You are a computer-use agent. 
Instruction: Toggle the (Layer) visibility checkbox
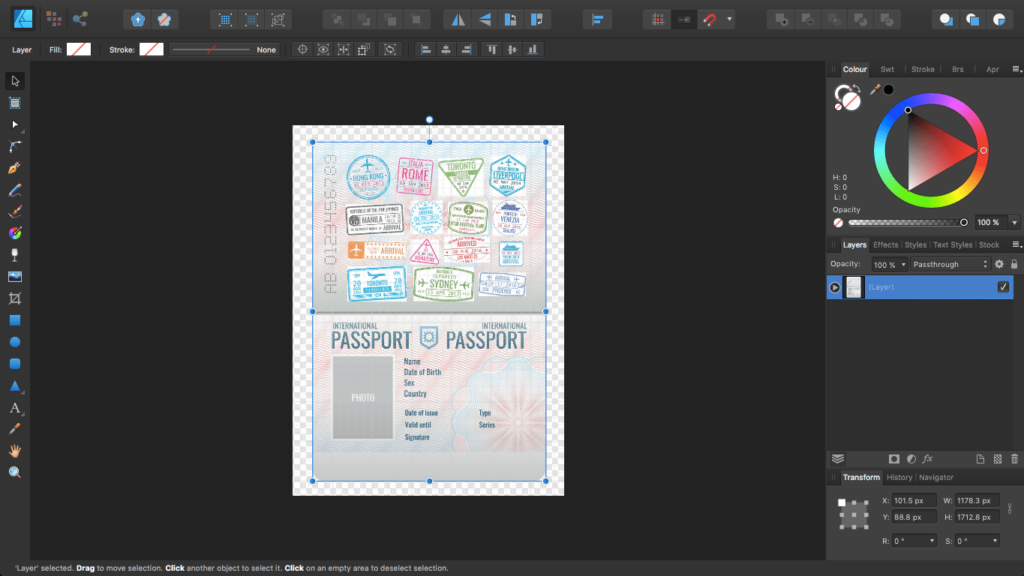point(1003,287)
